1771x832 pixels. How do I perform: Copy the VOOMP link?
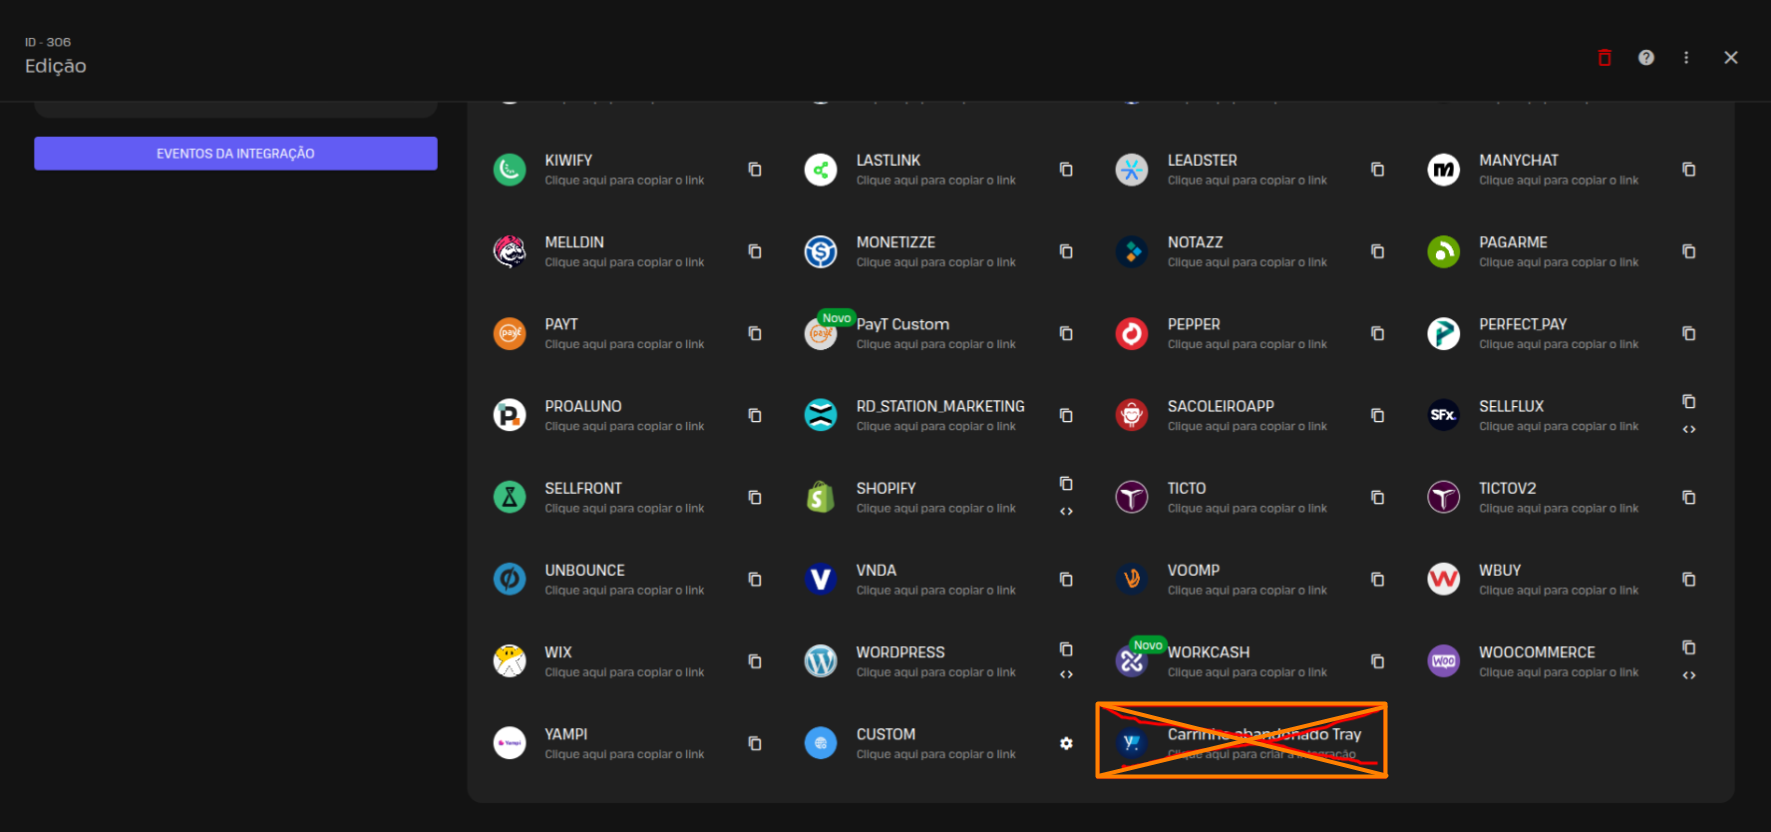[1378, 580]
